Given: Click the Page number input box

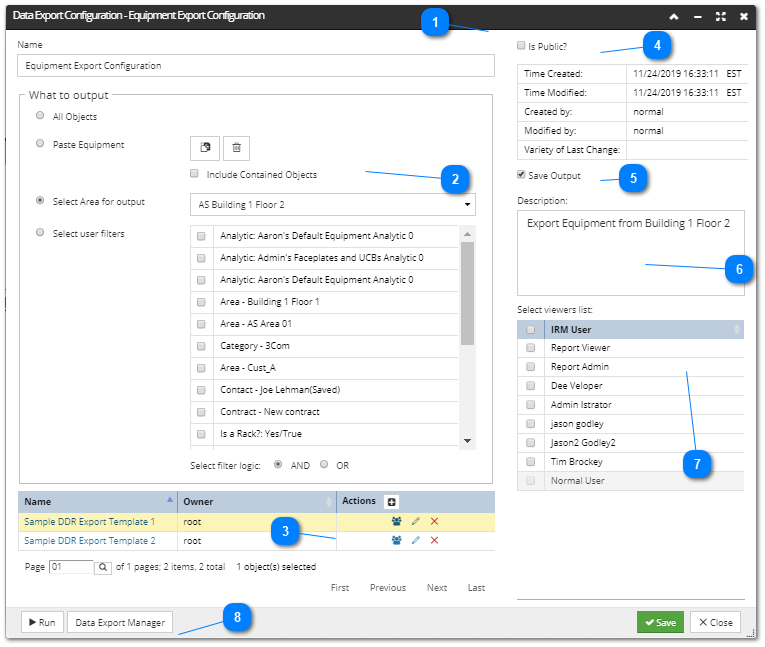Looking at the screenshot, I should coord(71,567).
